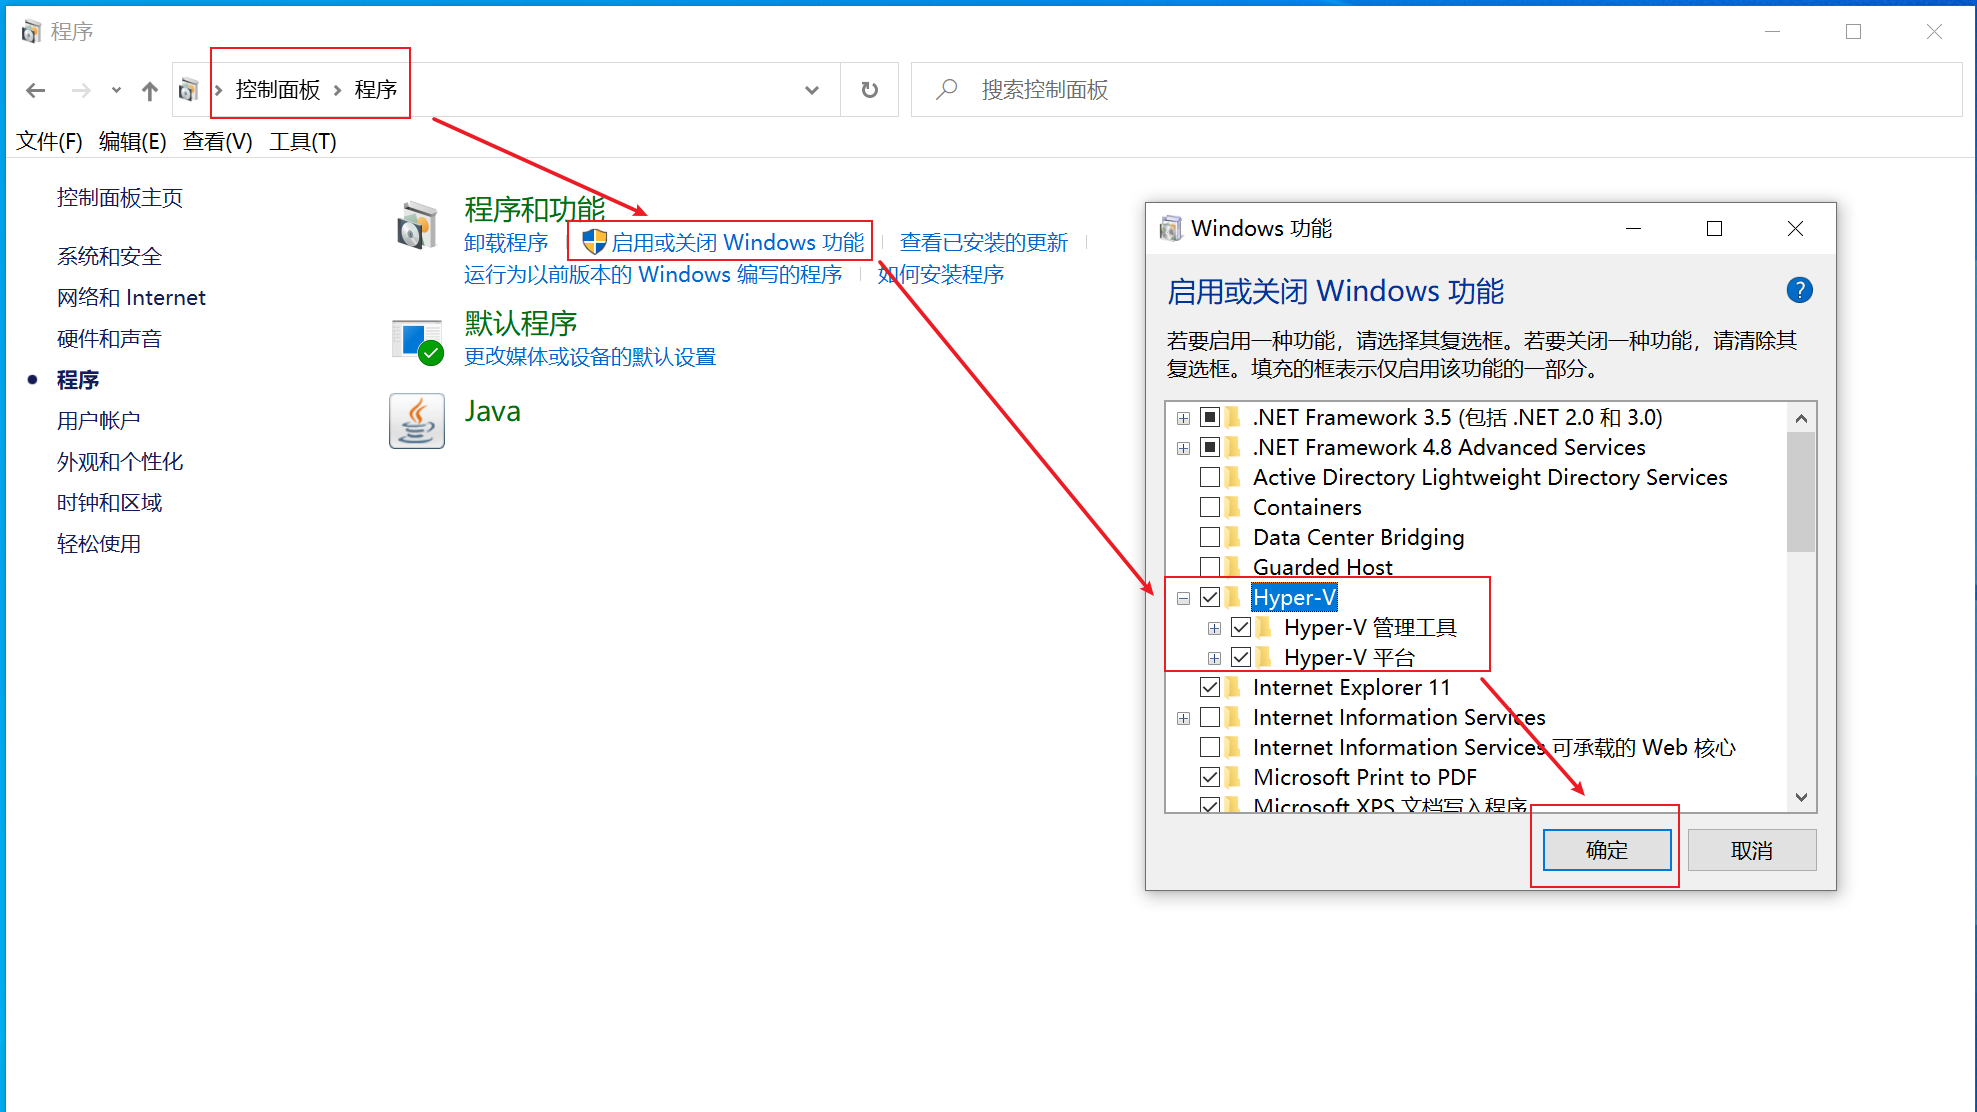
Task: Open the address bar history dropdown
Action: click(811, 90)
